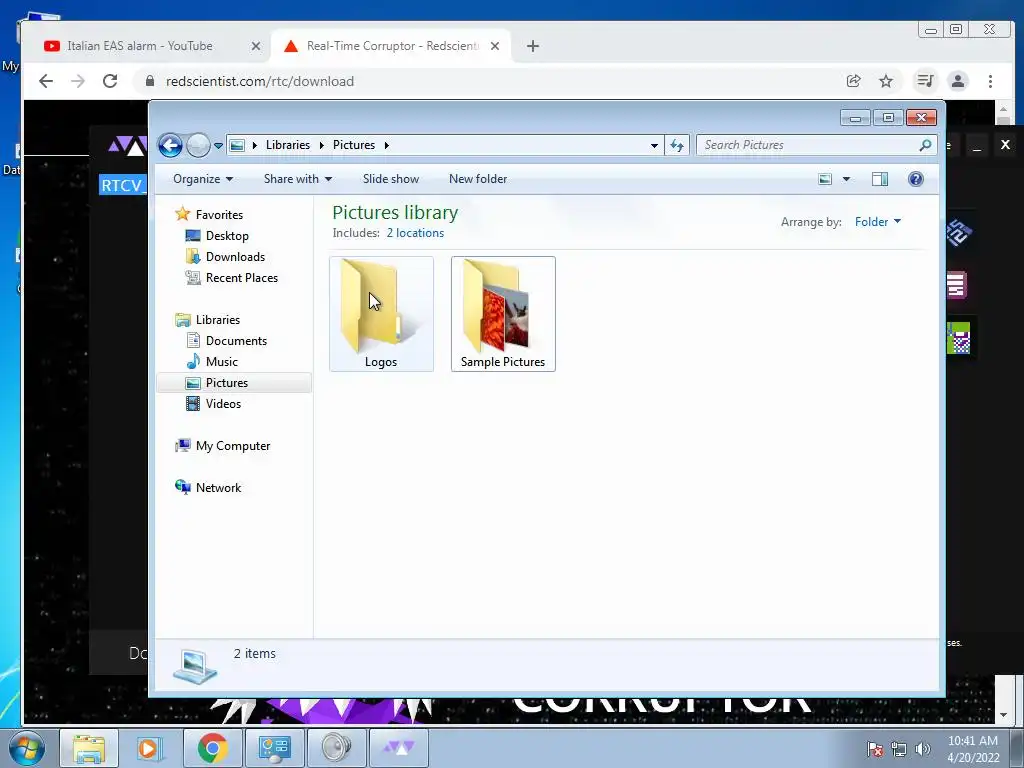Click Chrome's forward arrow

[78, 81]
